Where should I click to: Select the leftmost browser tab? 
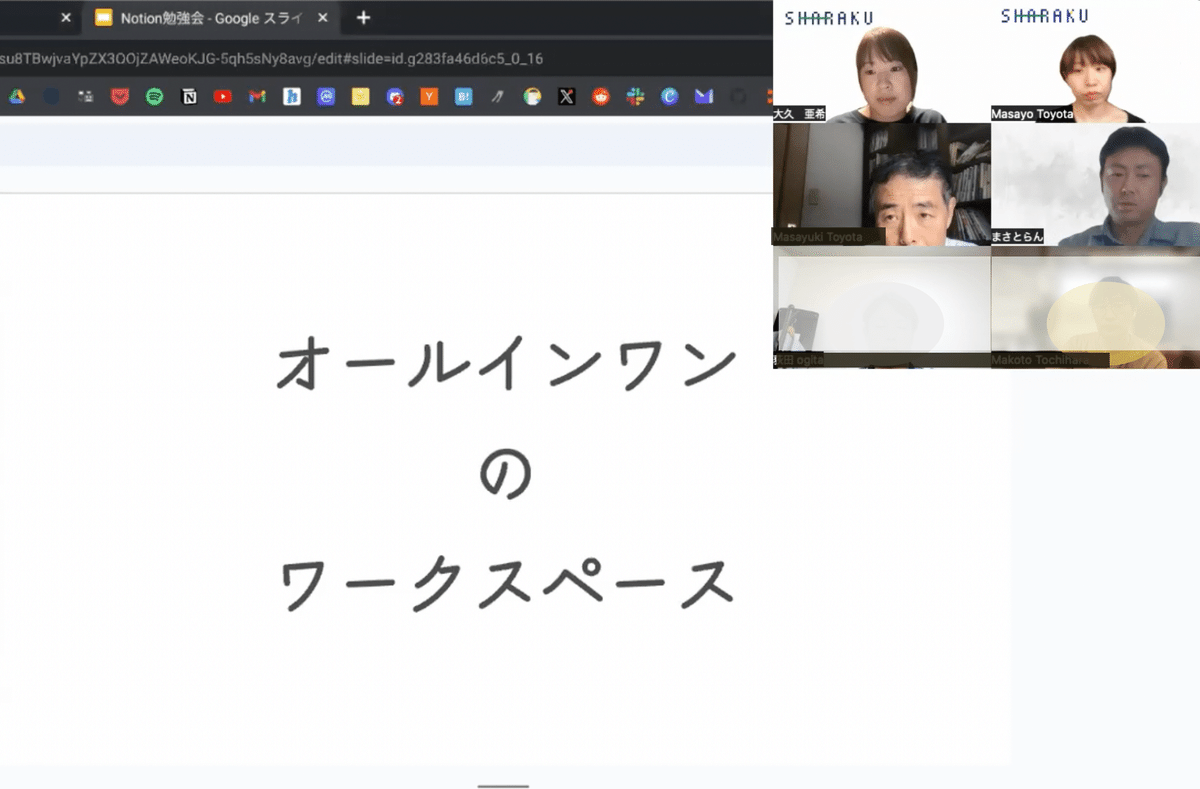(30, 17)
